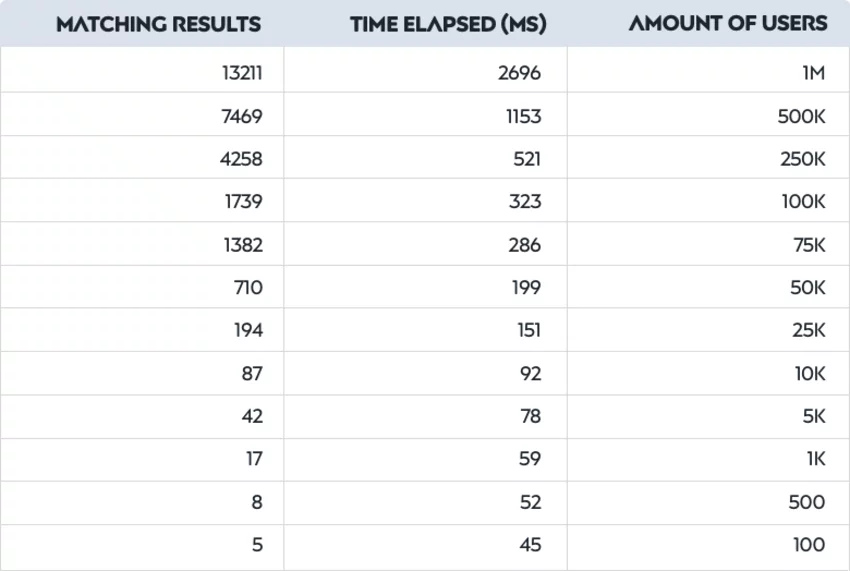The height and width of the screenshot is (571, 850).
Task: Select the 2696 time elapsed cell
Action: (x=426, y=70)
